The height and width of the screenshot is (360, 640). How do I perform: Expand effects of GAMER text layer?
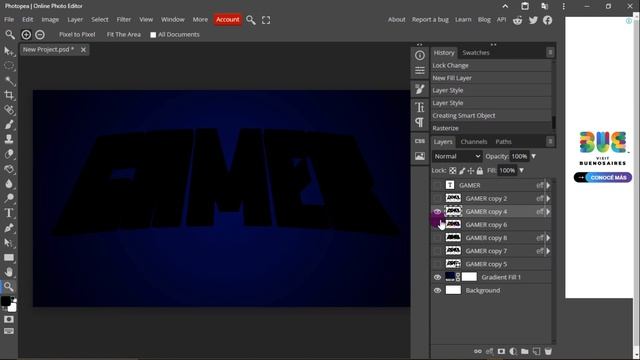(548, 185)
